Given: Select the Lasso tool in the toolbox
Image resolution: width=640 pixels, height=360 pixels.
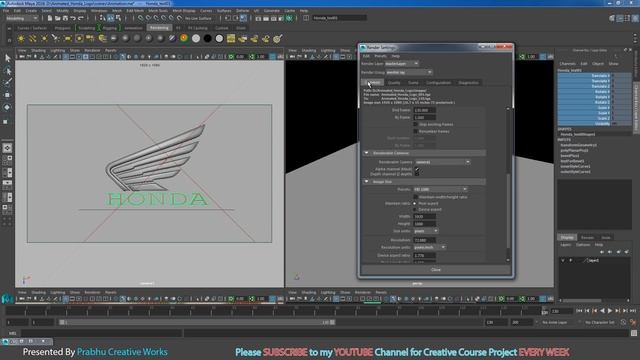Looking at the screenshot, I should (7, 71).
